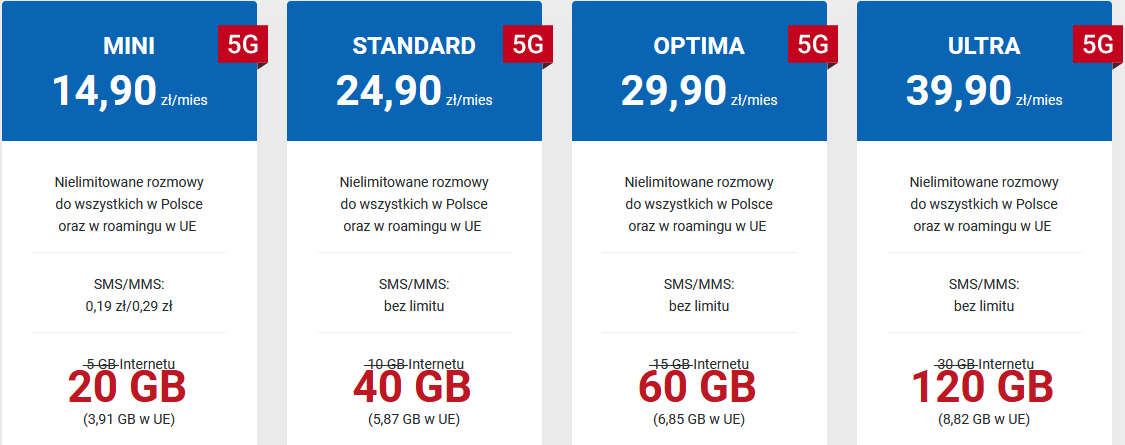Select the MINI plan title
The image size is (1125, 445).
(129, 46)
